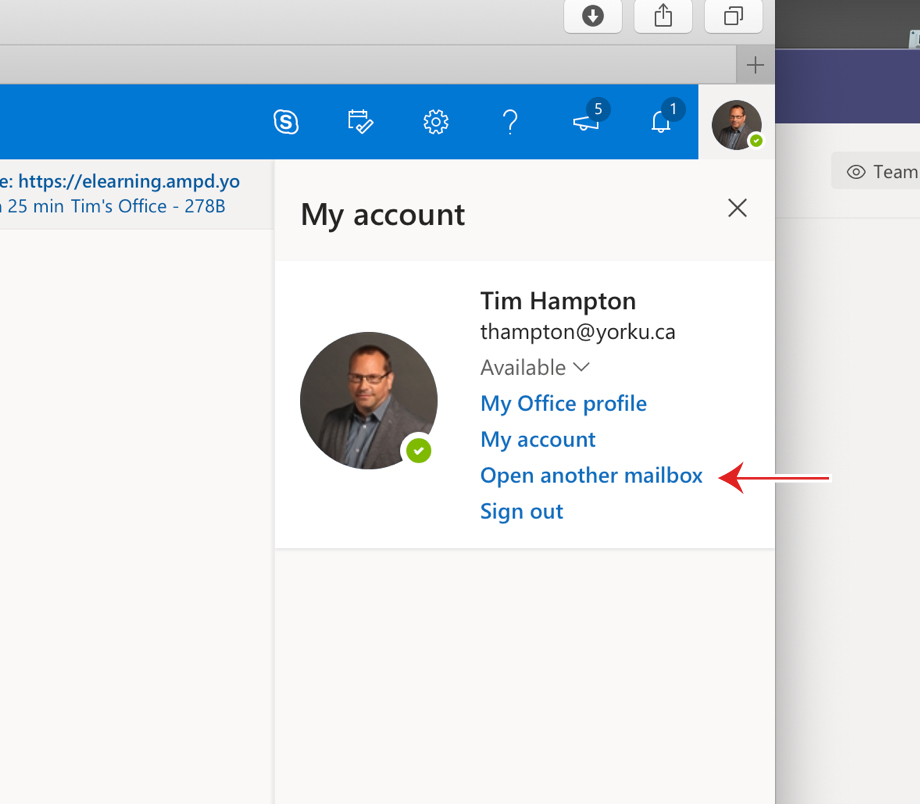Open the My Day calendar tasks icon
This screenshot has width=920, height=804.
pyautogui.click(x=360, y=122)
